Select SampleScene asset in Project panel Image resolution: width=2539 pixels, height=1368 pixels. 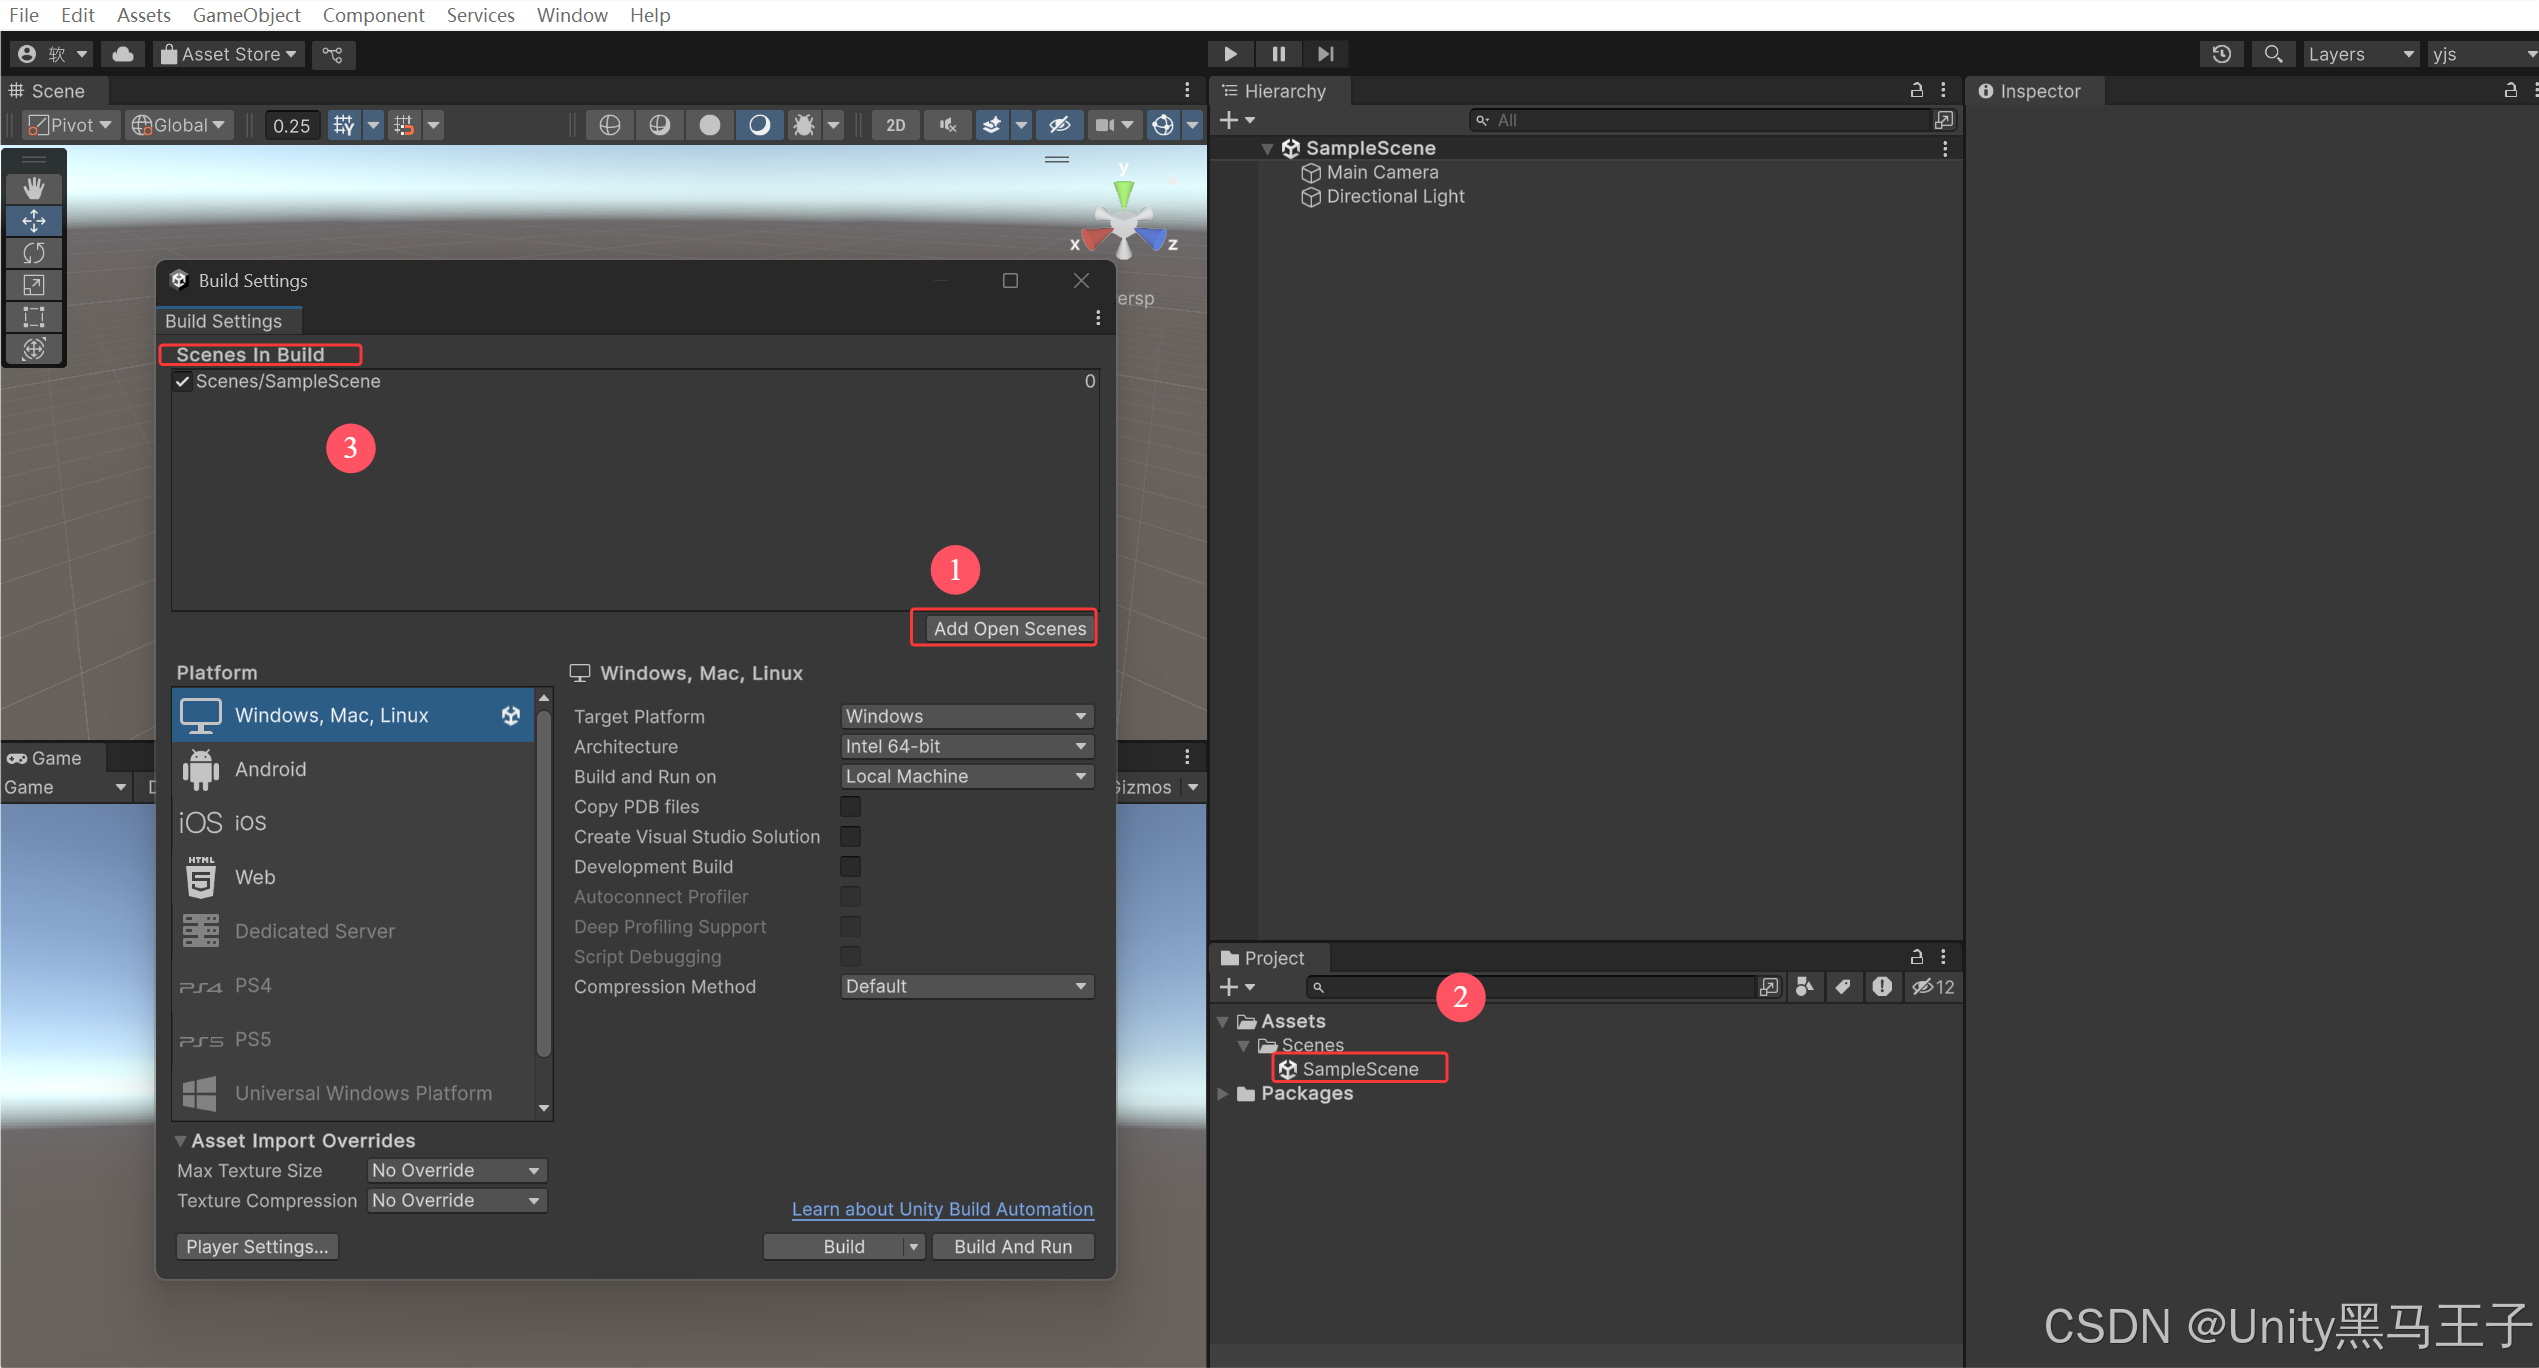tap(1359, 1068)
